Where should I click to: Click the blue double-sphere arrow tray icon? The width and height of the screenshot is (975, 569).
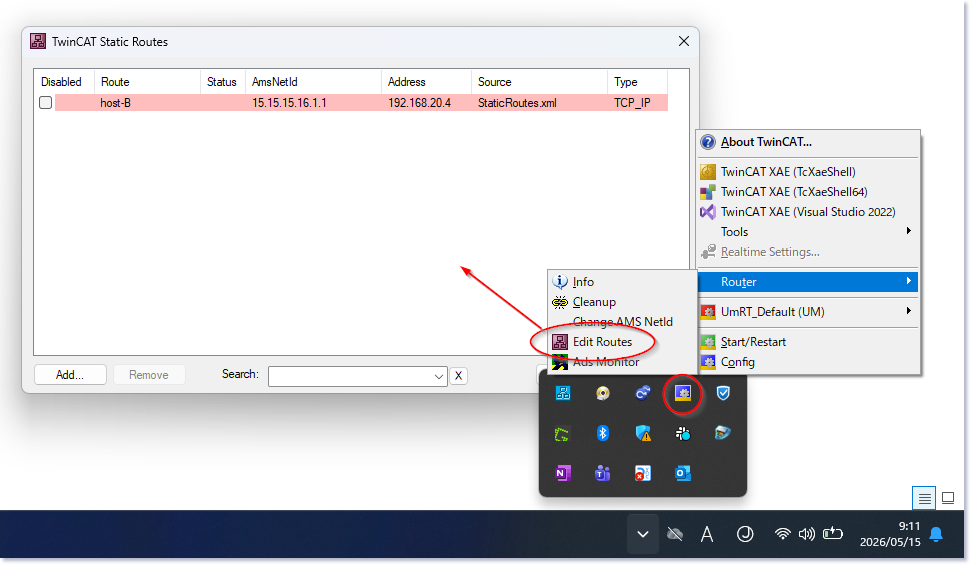(x=642, y=393)
